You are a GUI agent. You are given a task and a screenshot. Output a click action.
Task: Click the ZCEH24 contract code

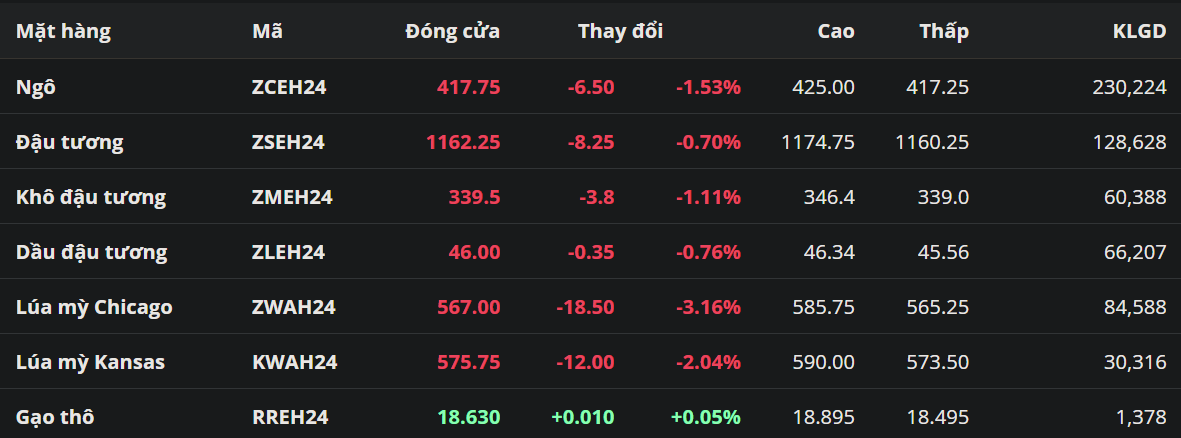tap(289, 87)
